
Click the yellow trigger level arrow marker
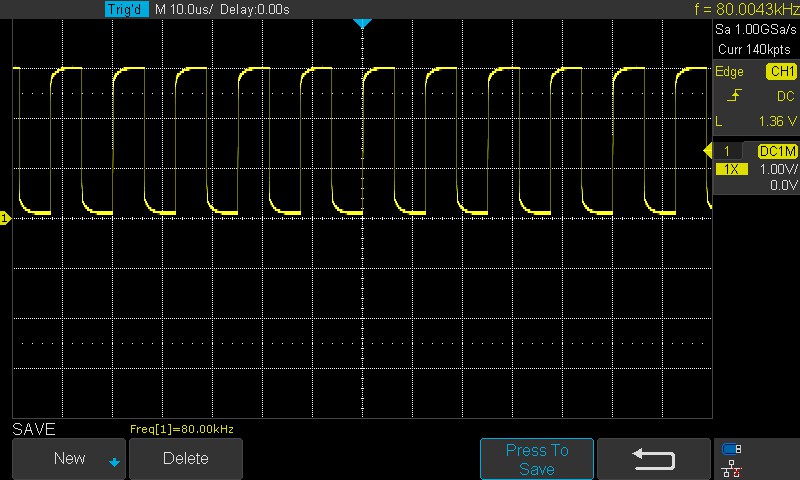[707, 151]
